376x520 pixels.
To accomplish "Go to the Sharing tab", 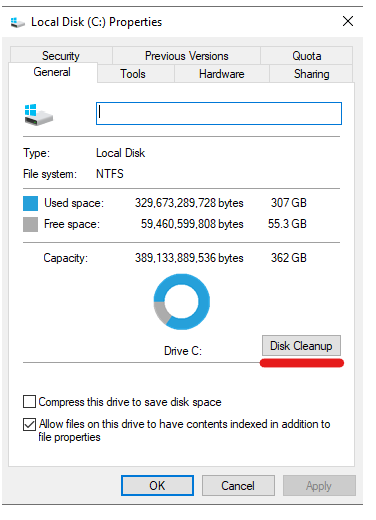I will 311,74.
